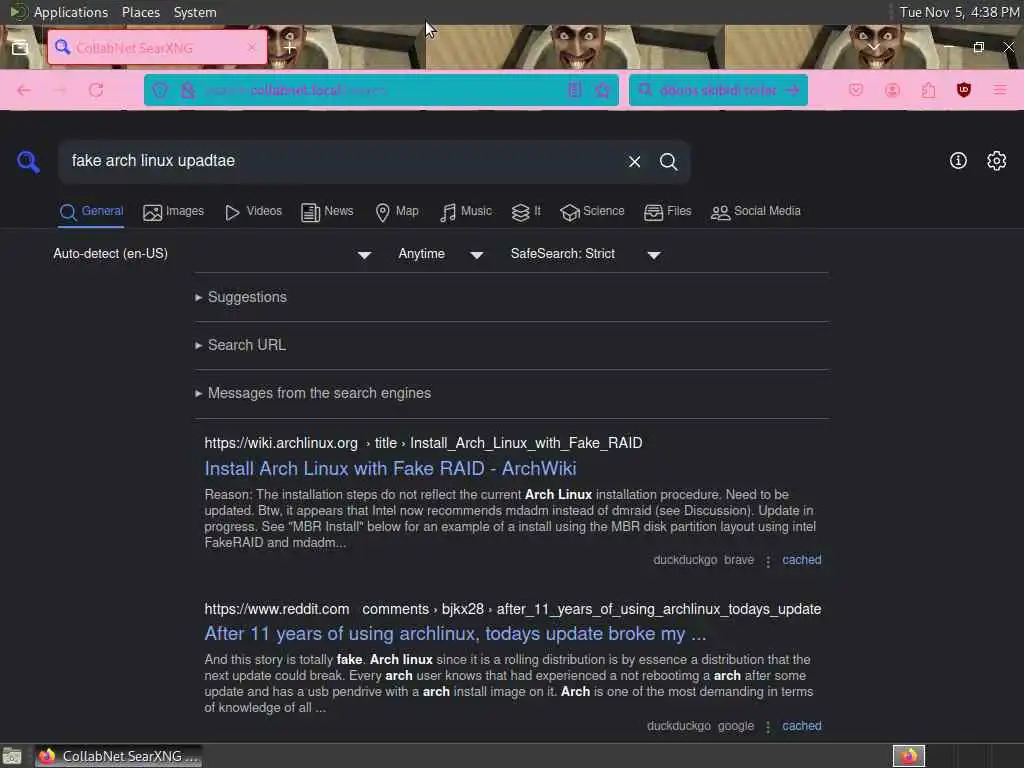1024x768 pixels.
Task: Clear the search query with X icon
Action: 634,161
